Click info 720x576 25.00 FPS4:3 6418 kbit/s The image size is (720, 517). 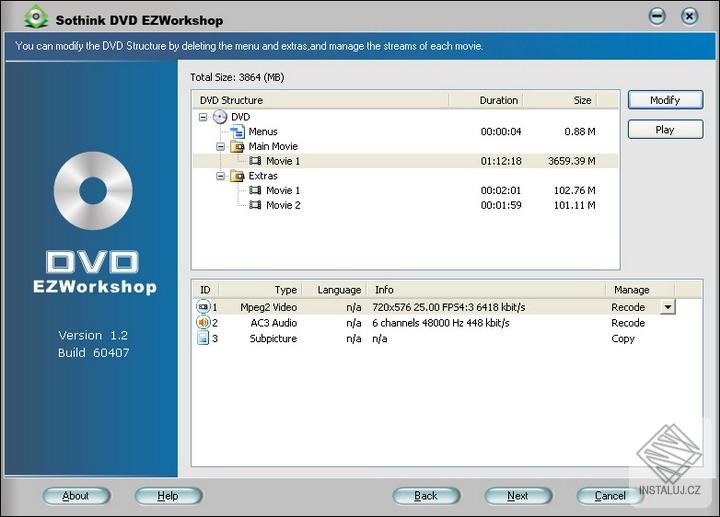pyautogui.click(x=449, y=307)
